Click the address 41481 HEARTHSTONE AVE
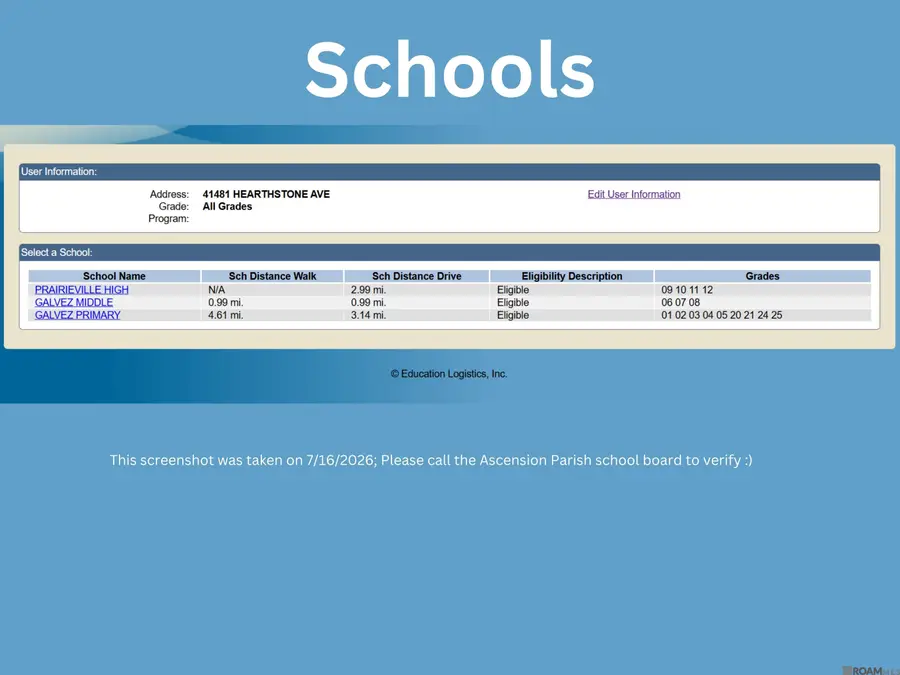Viewport: 900px width, 675px height. coord(266,194)
